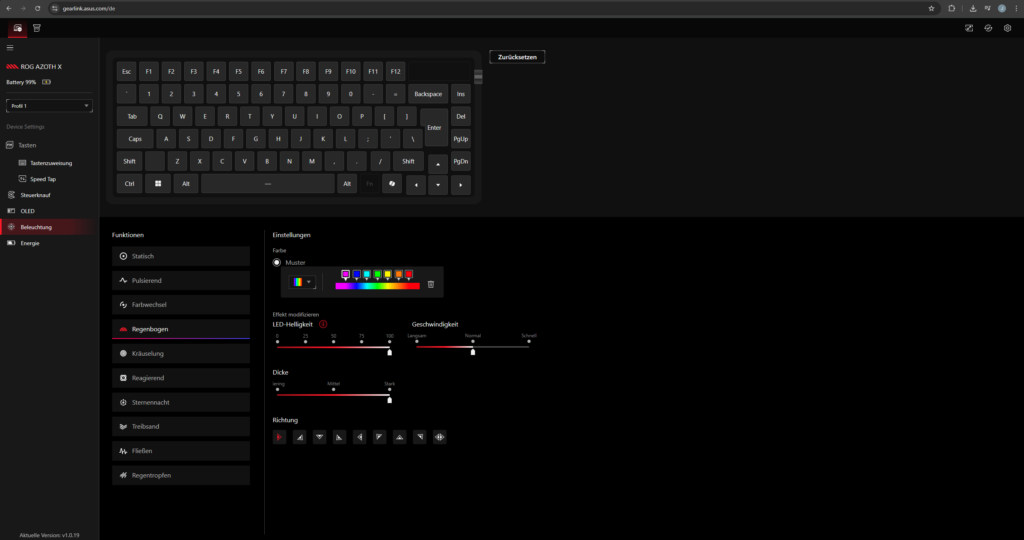Collapse the Tasten sidebar section

click(x=27, y=145)
